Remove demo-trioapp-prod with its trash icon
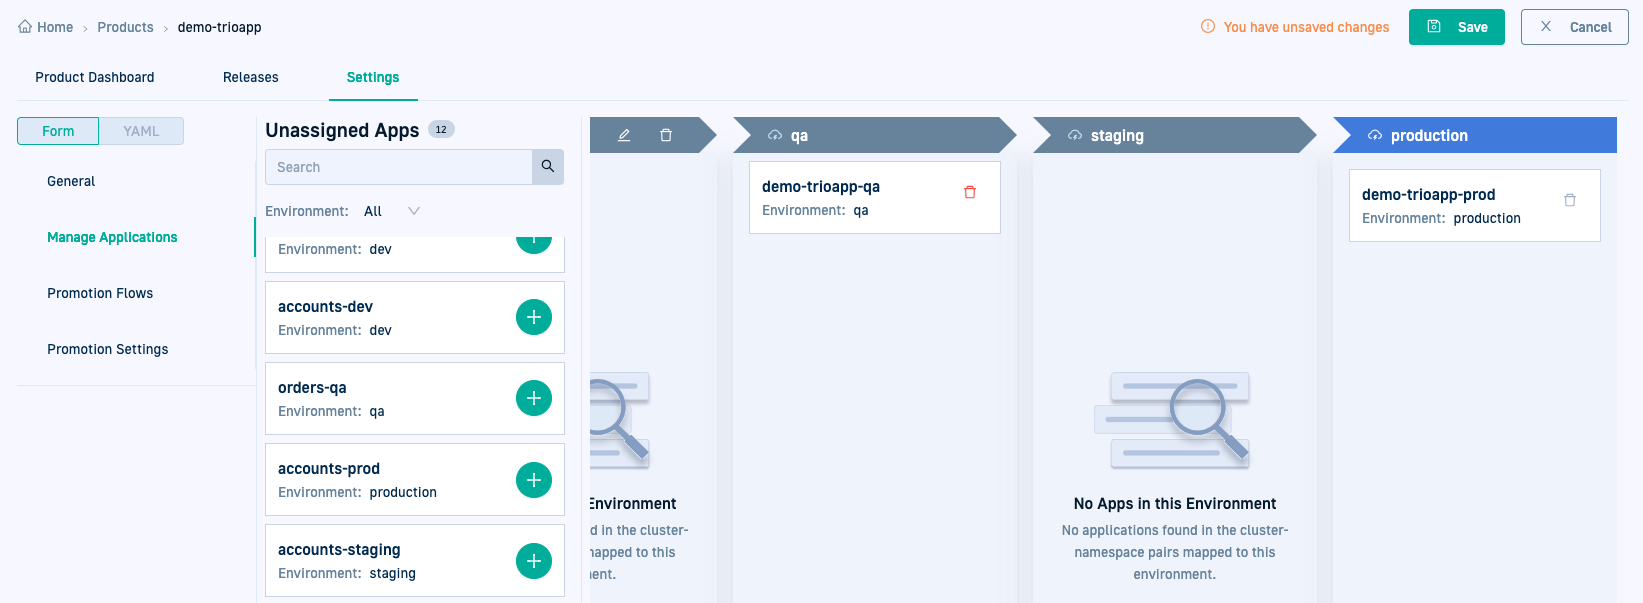This screenshot has width=1643, height=603. [x=1569, y=200]
